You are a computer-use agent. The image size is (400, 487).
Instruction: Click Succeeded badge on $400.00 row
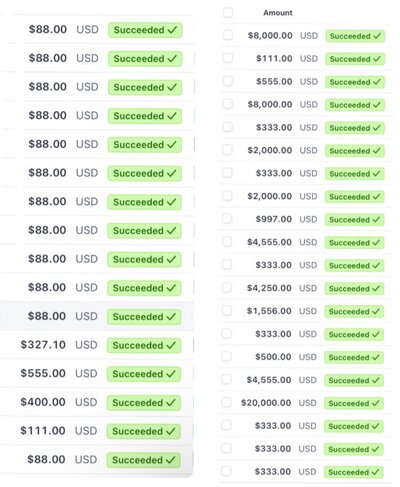(x=144, y=403)
